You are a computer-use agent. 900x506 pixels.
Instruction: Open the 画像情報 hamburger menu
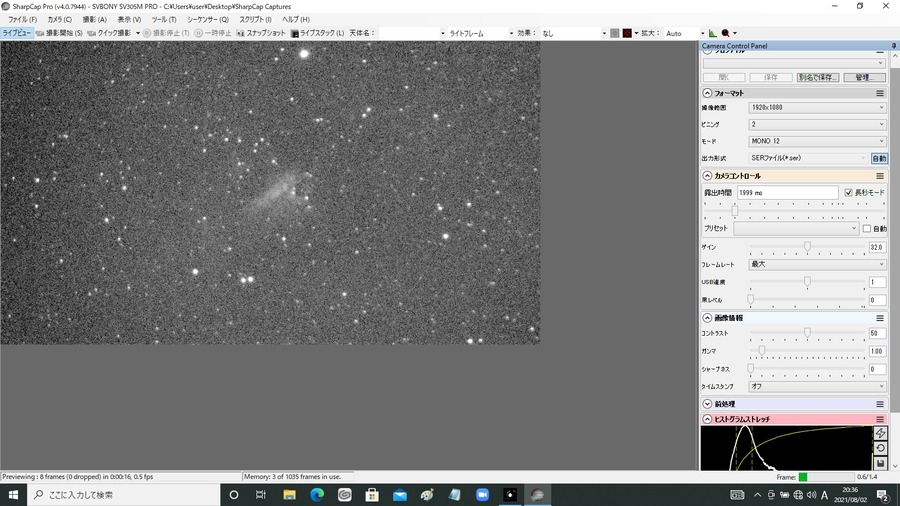[x=880, y=318]
